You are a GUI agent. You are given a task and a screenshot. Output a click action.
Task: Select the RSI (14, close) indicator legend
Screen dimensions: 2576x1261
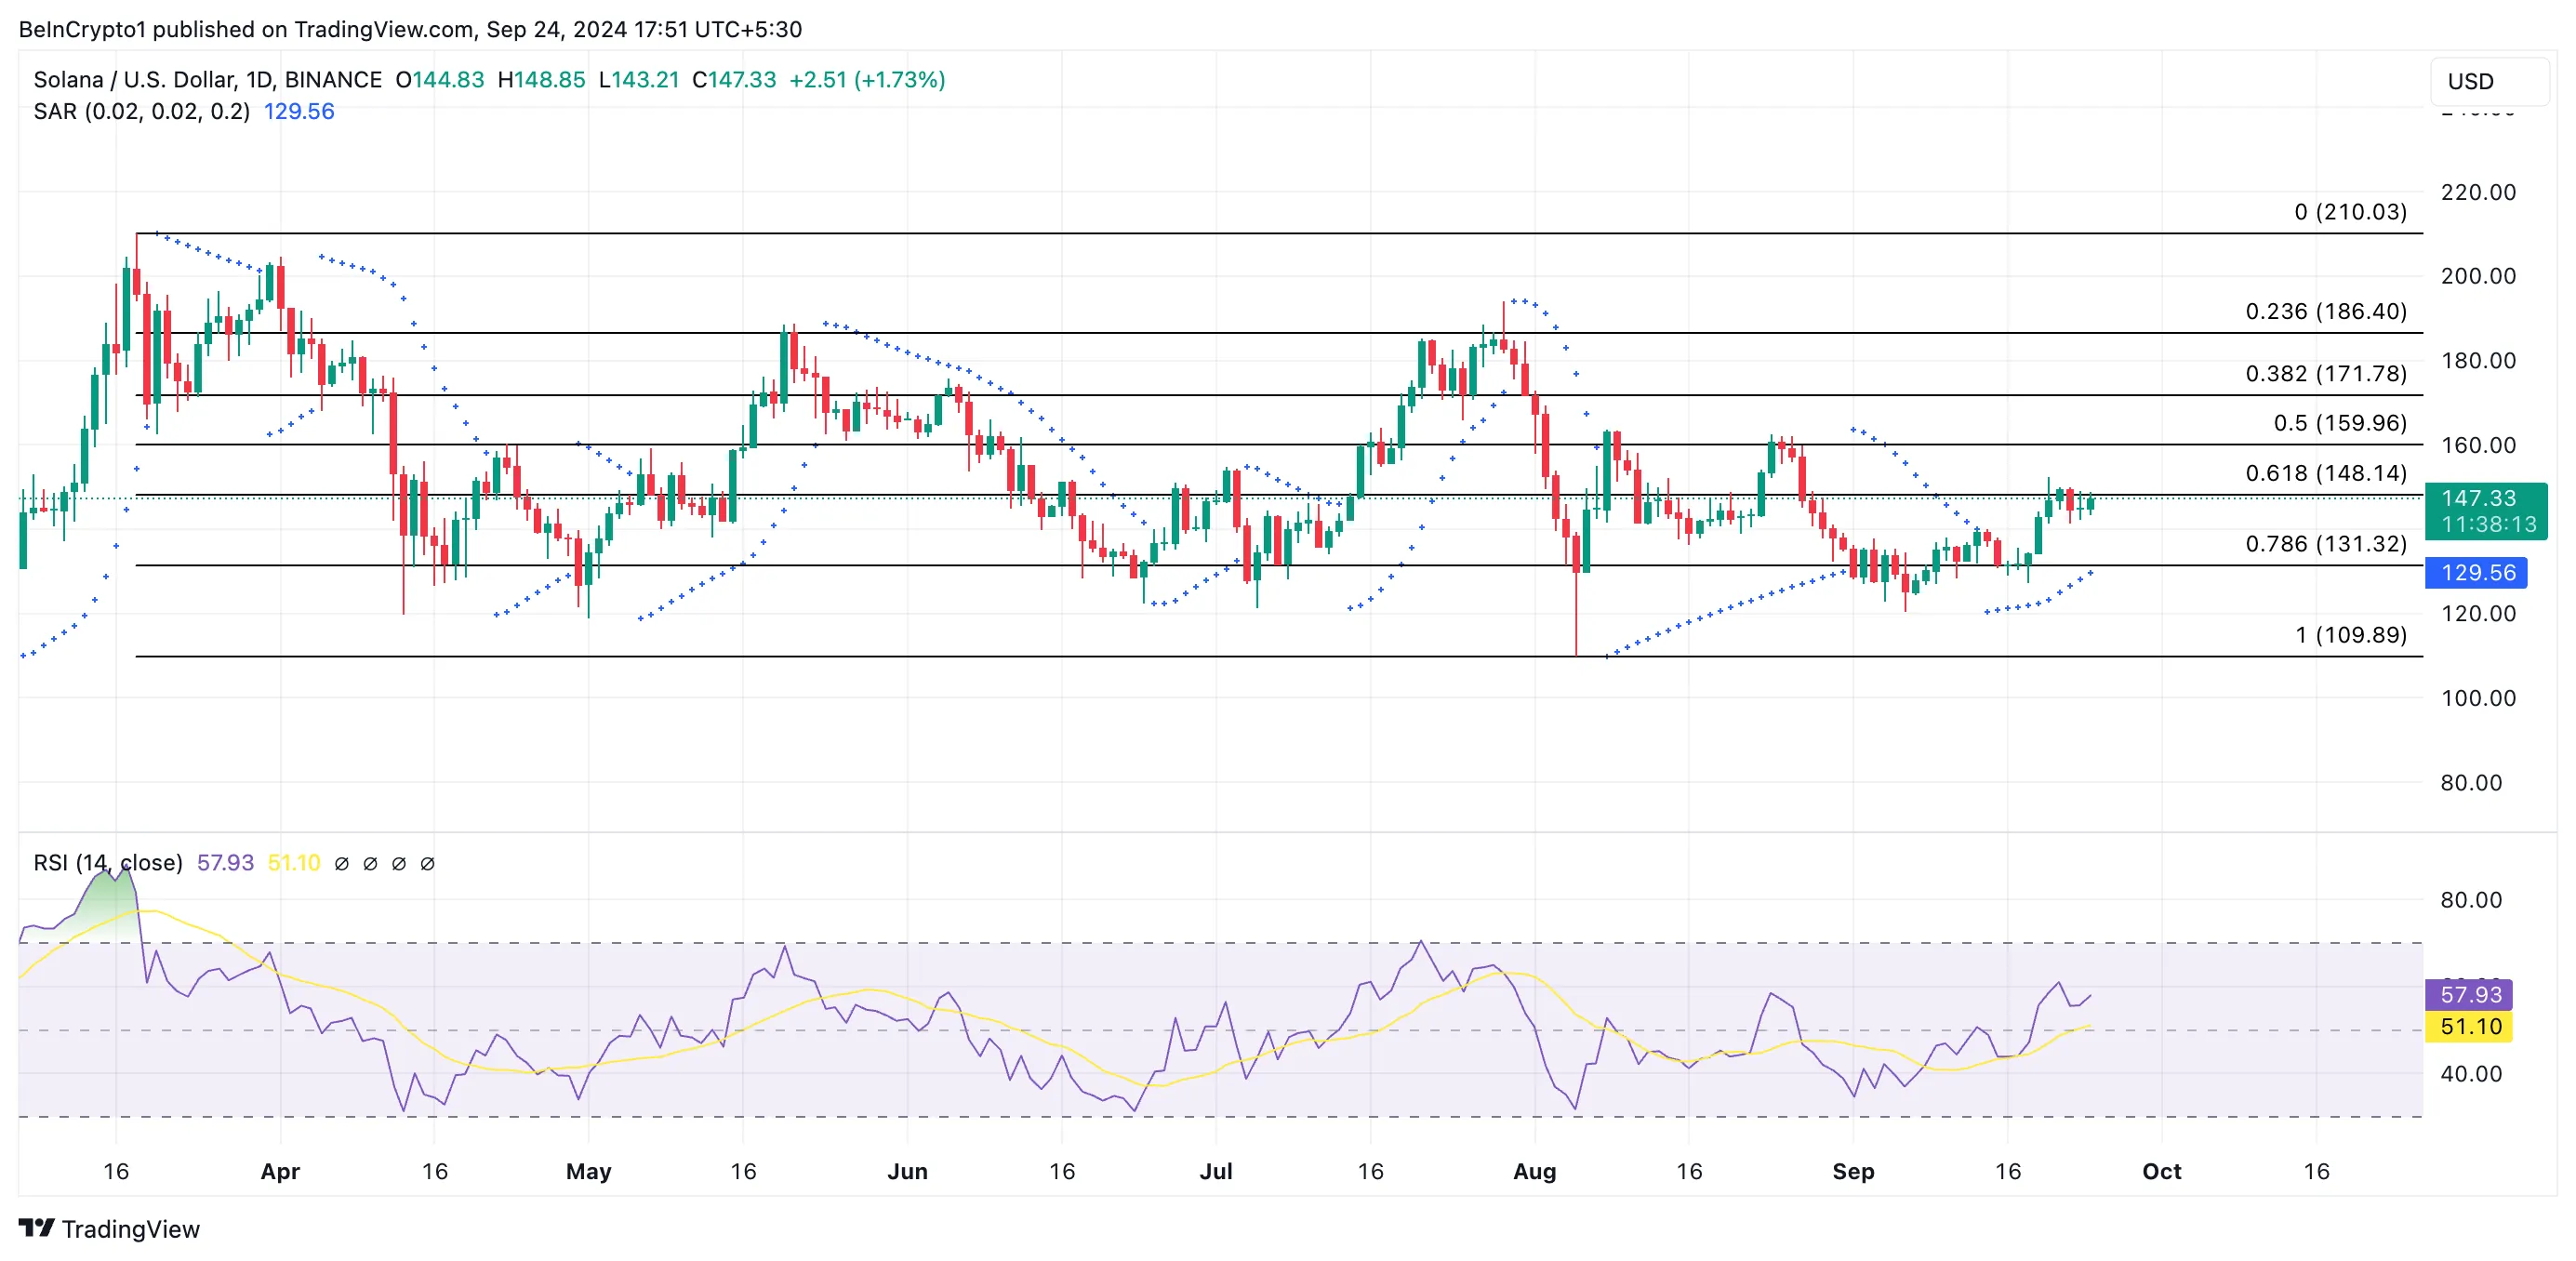108,862
